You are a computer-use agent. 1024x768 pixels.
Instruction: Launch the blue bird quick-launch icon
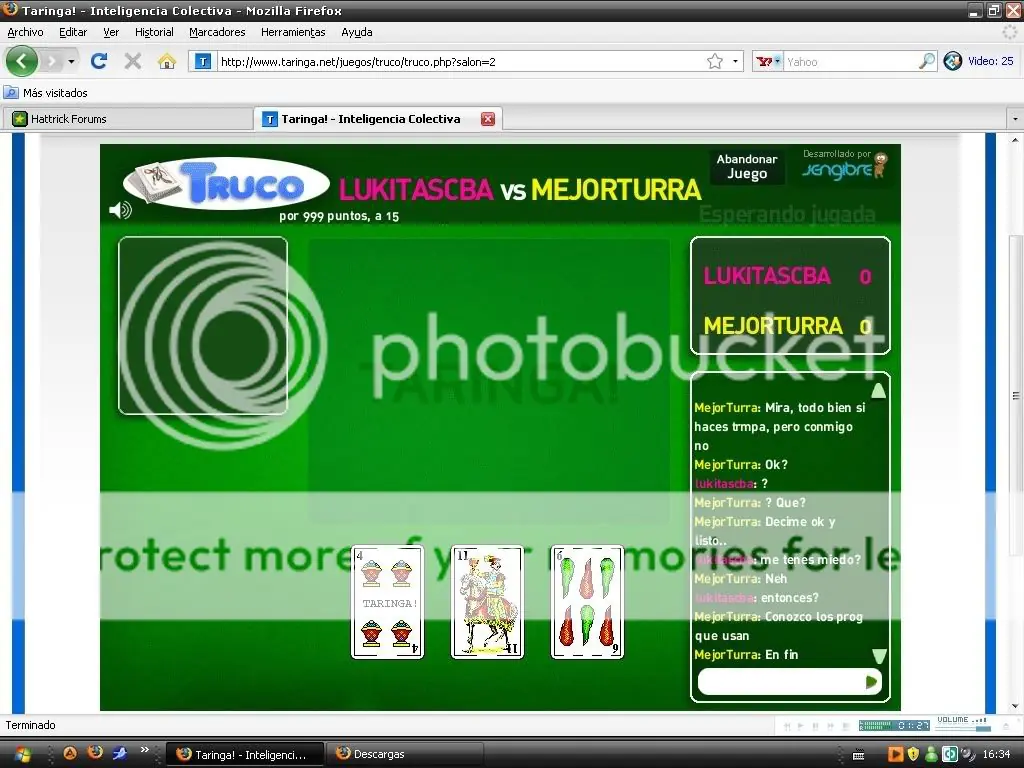point(120,754)
